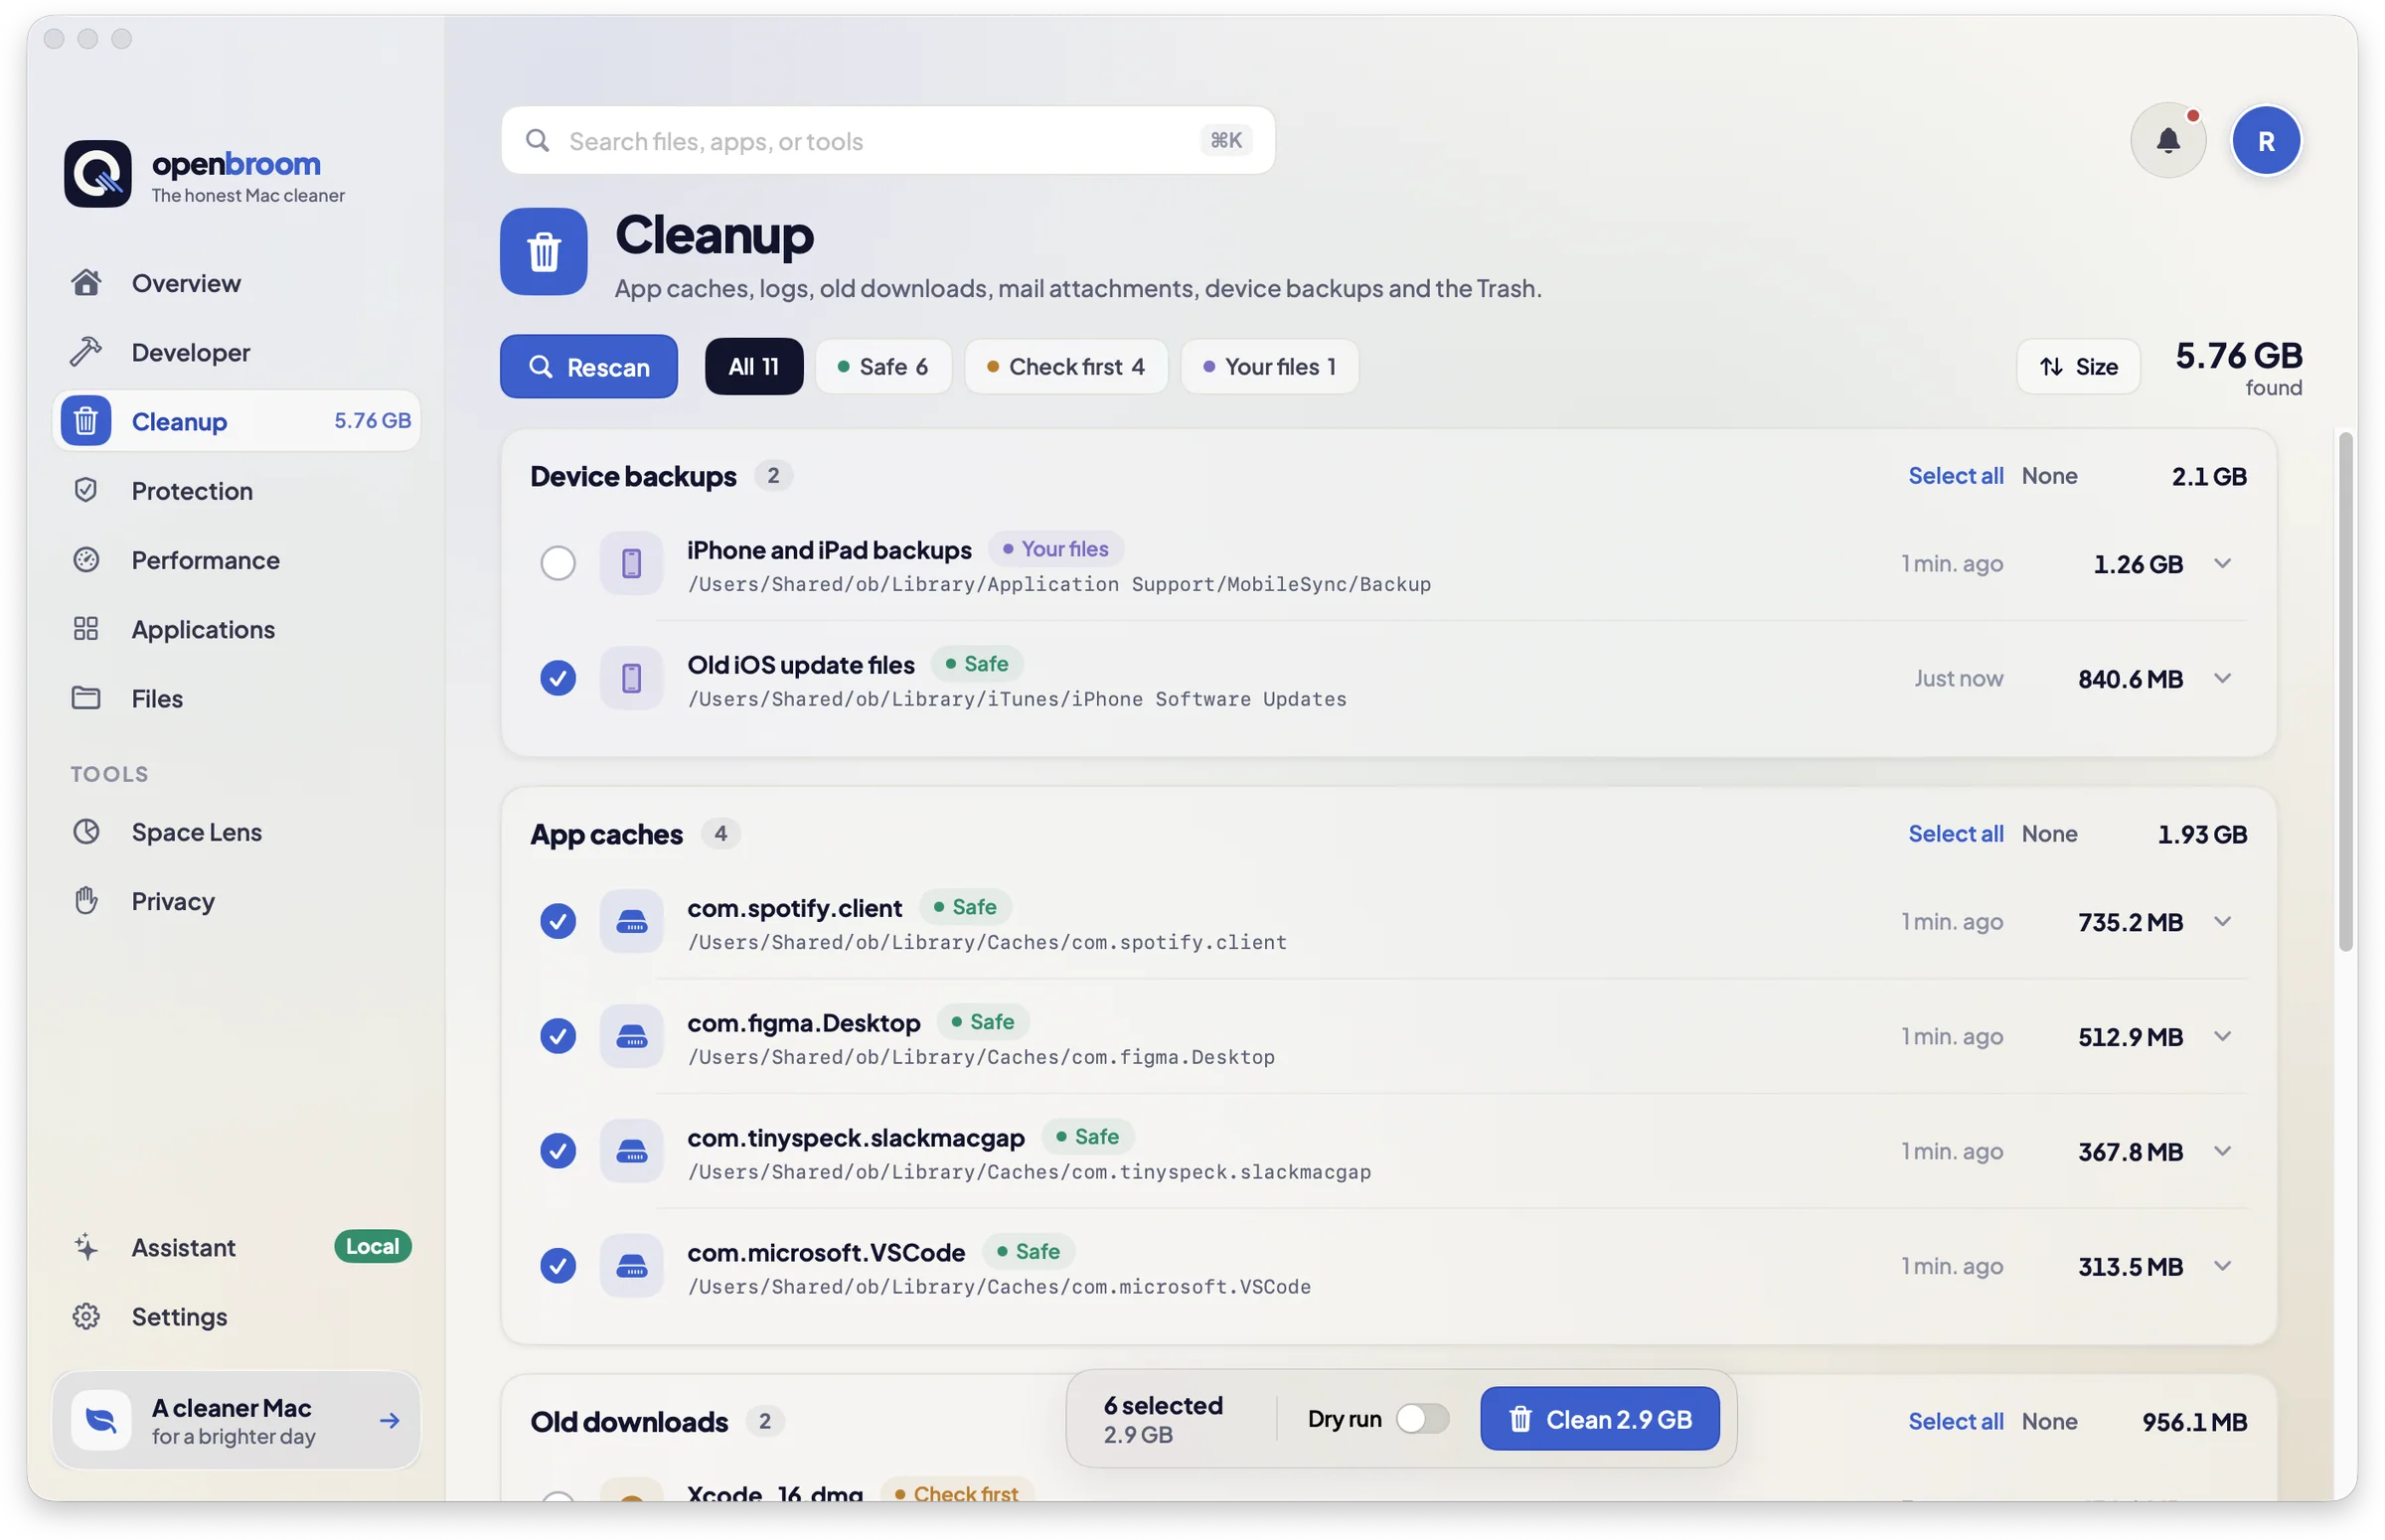Click the Assistant sparkle icon
This screenshot has height=1540, width=2385.
tap(86, 1247)
